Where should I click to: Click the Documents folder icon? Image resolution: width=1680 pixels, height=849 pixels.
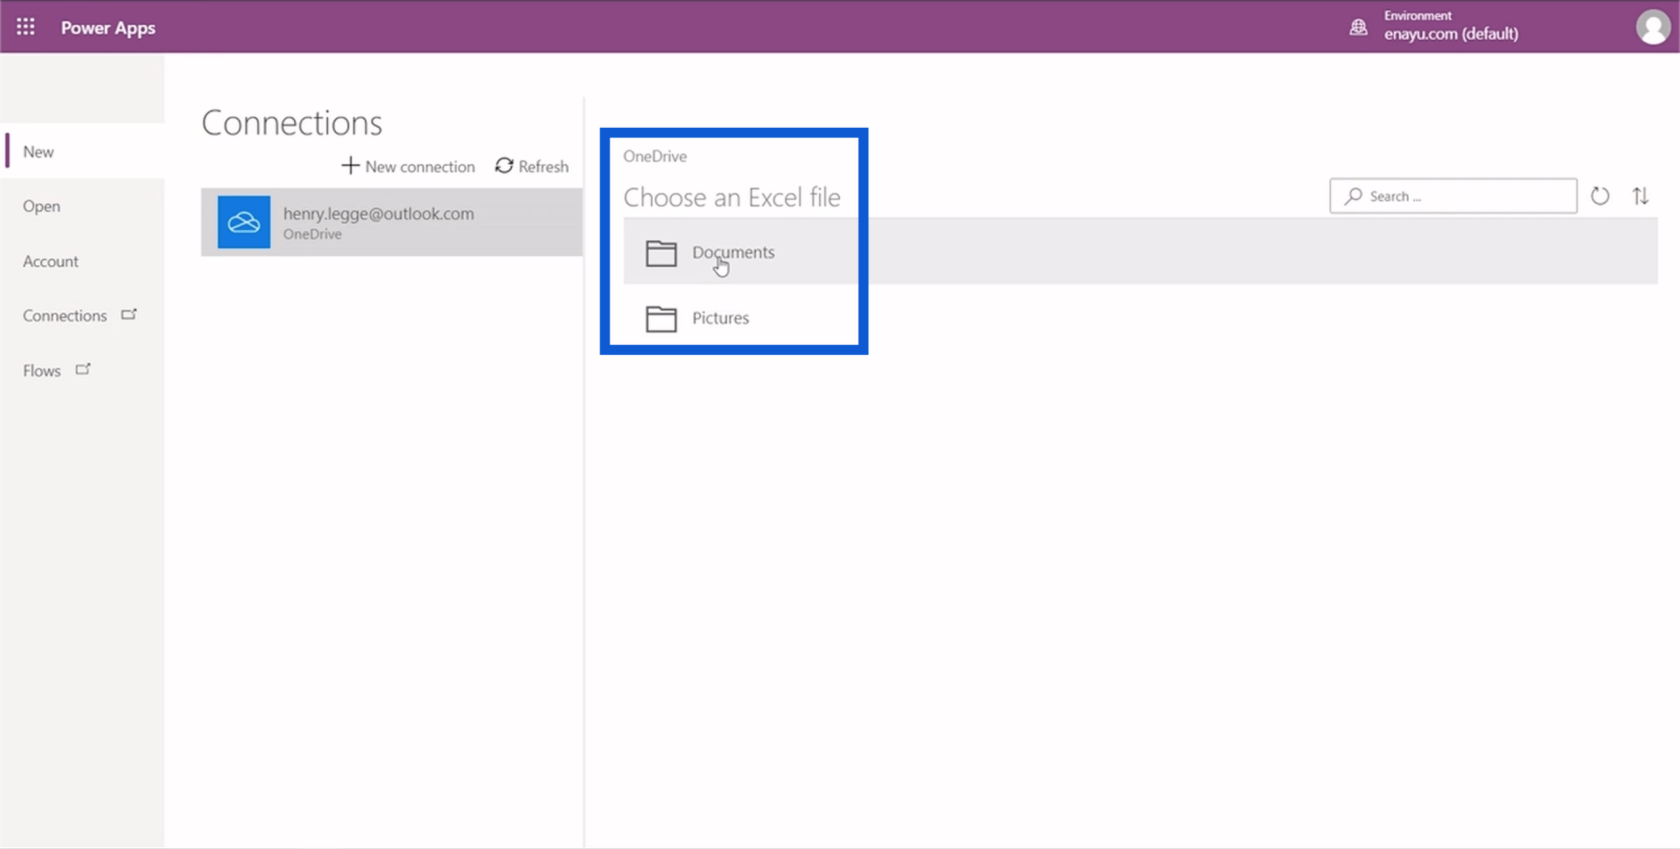tap(661, 253)
